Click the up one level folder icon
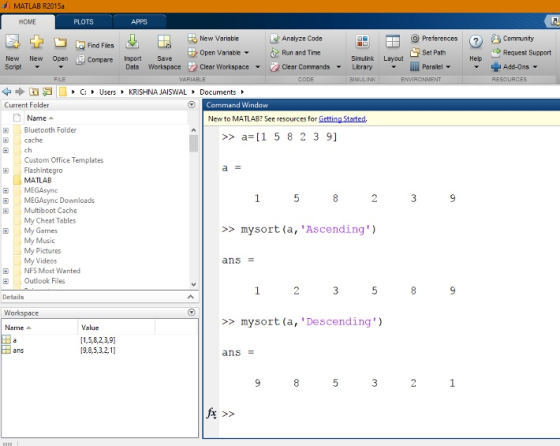 (34, 92)
